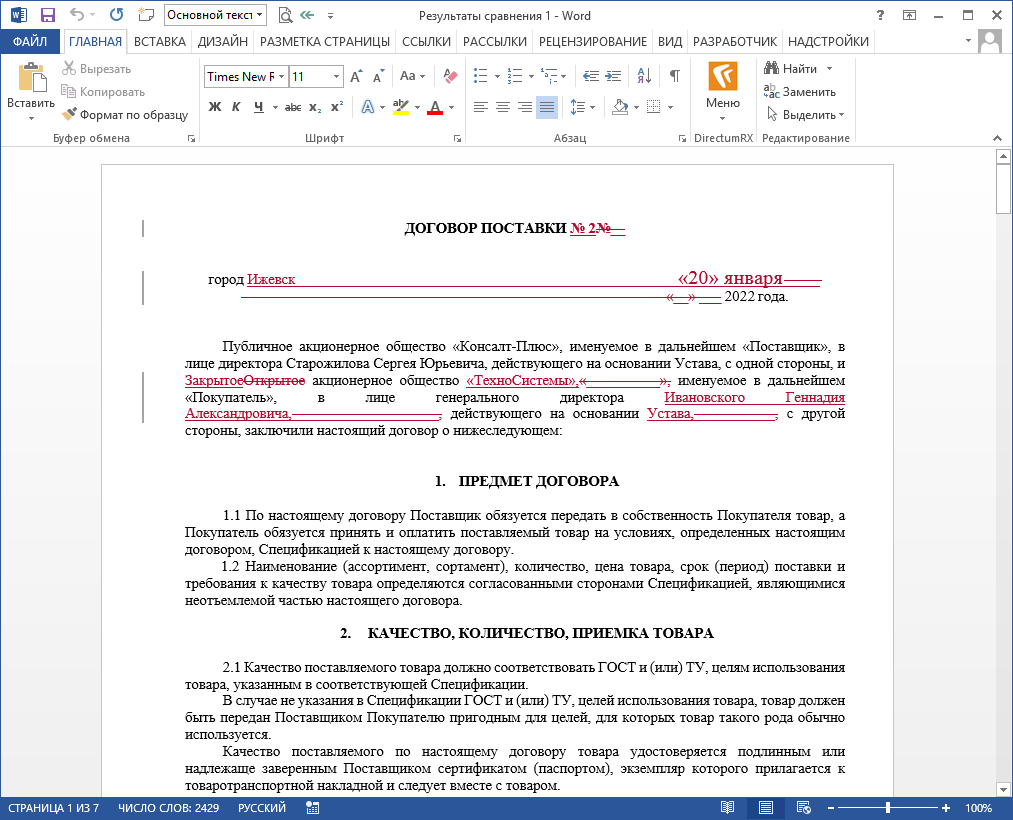Toggle italic К formatting
This screenshot has height=820, width=1013.
point(236,107)
